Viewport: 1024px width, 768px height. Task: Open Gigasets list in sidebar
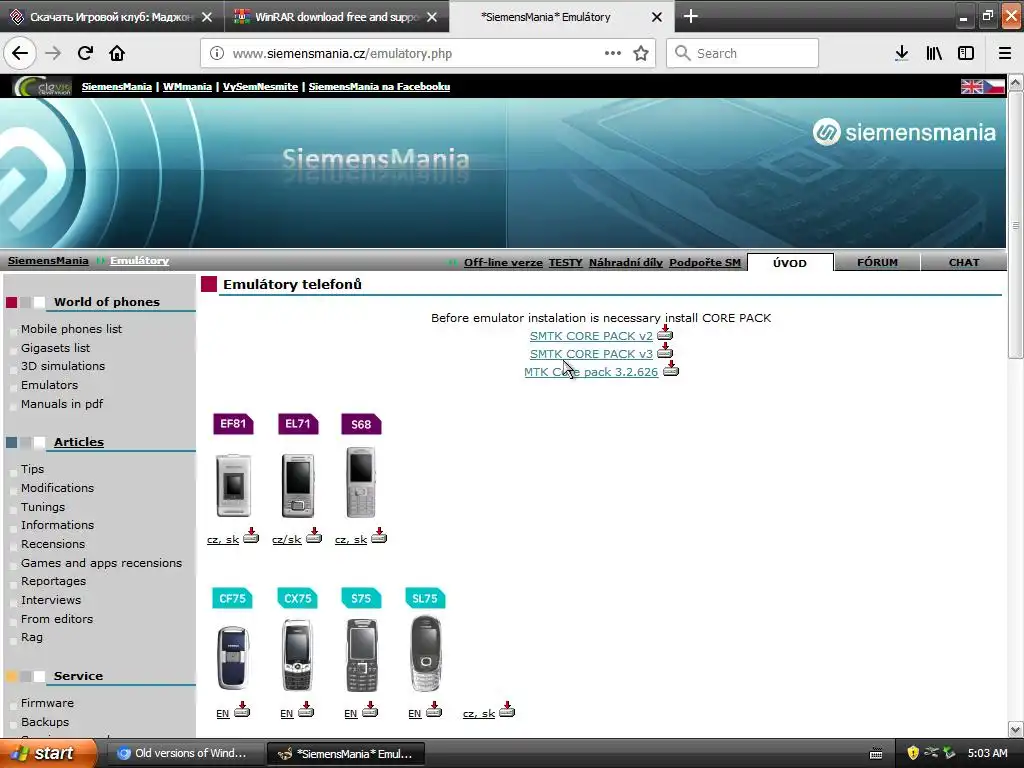[56, 348]
